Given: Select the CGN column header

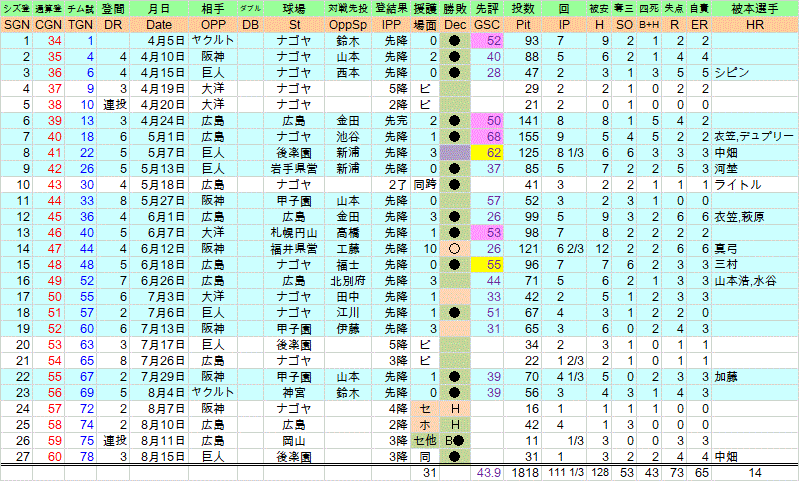Looking at the screenshot, I should (x=48, y=24).
